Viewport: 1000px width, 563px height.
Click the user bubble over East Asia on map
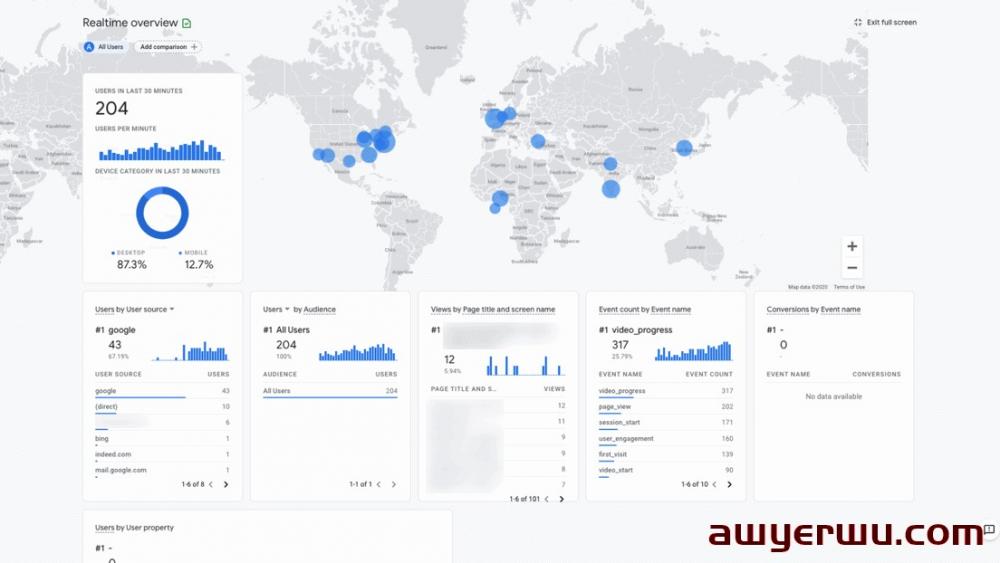(x=684, y=148)
